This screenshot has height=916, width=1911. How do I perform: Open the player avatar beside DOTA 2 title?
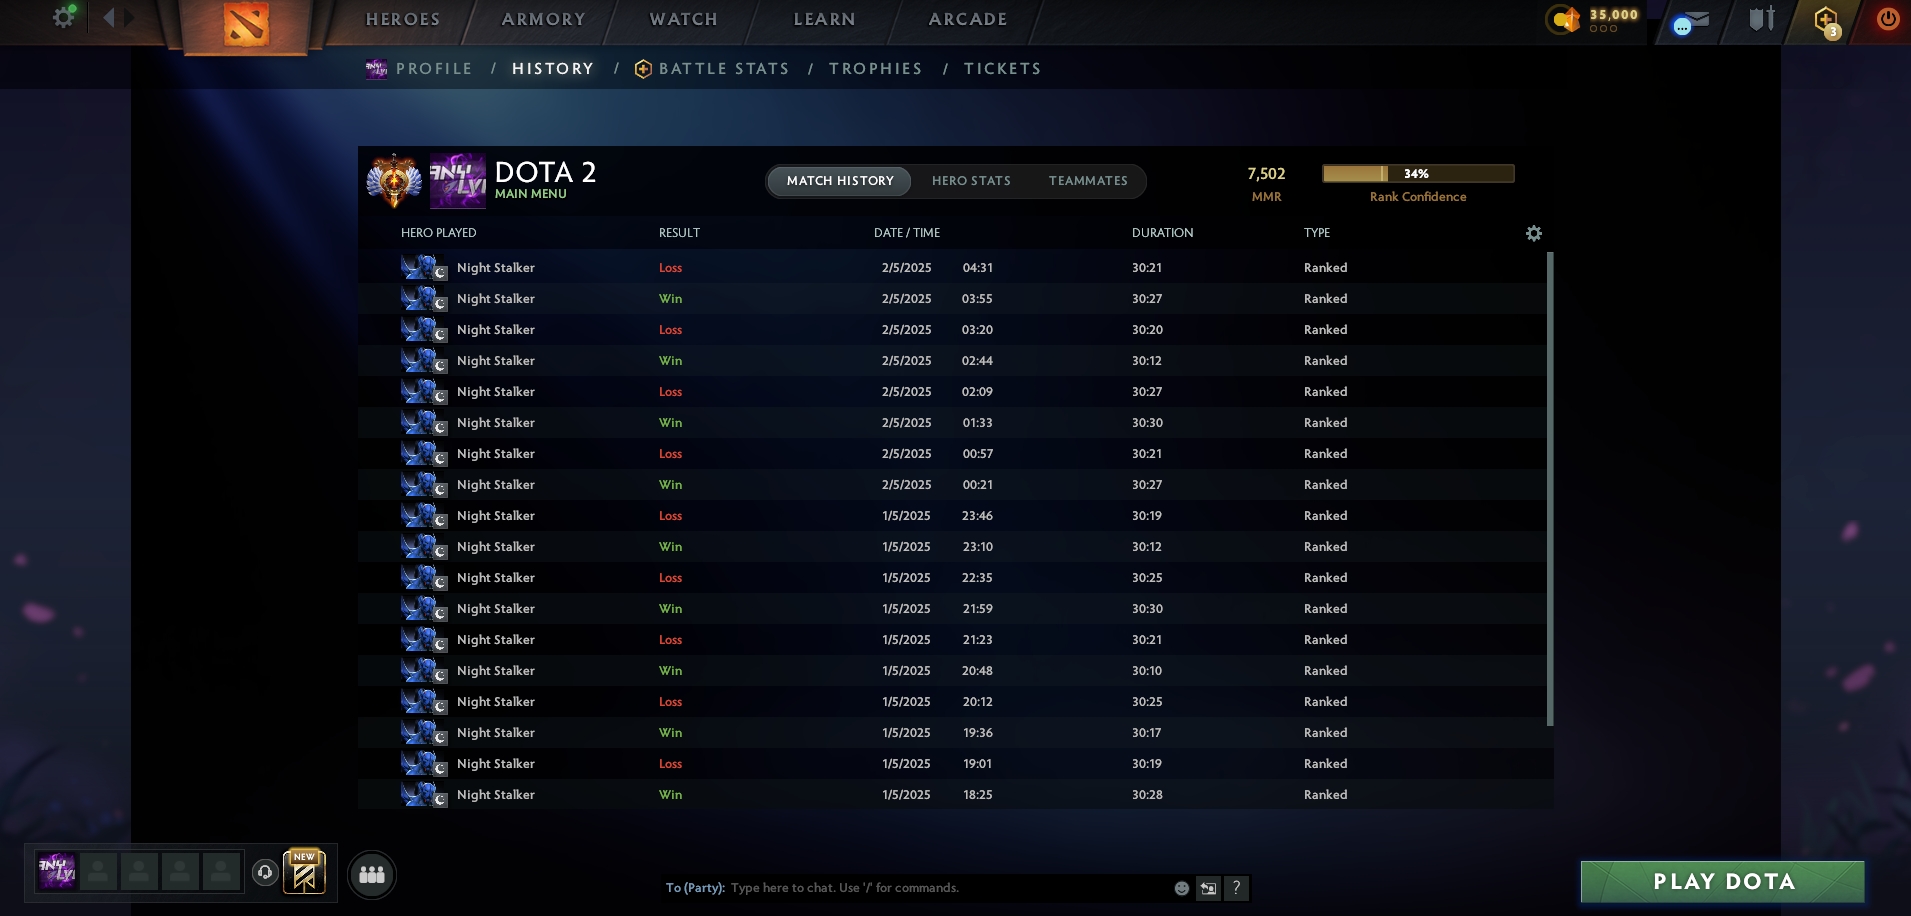457,181
